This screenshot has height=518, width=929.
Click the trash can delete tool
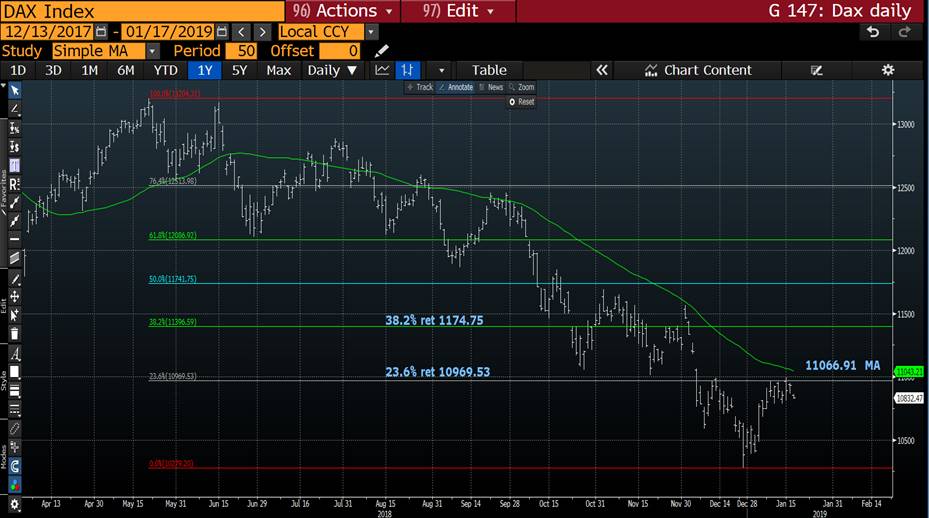(x=15, y=334)
